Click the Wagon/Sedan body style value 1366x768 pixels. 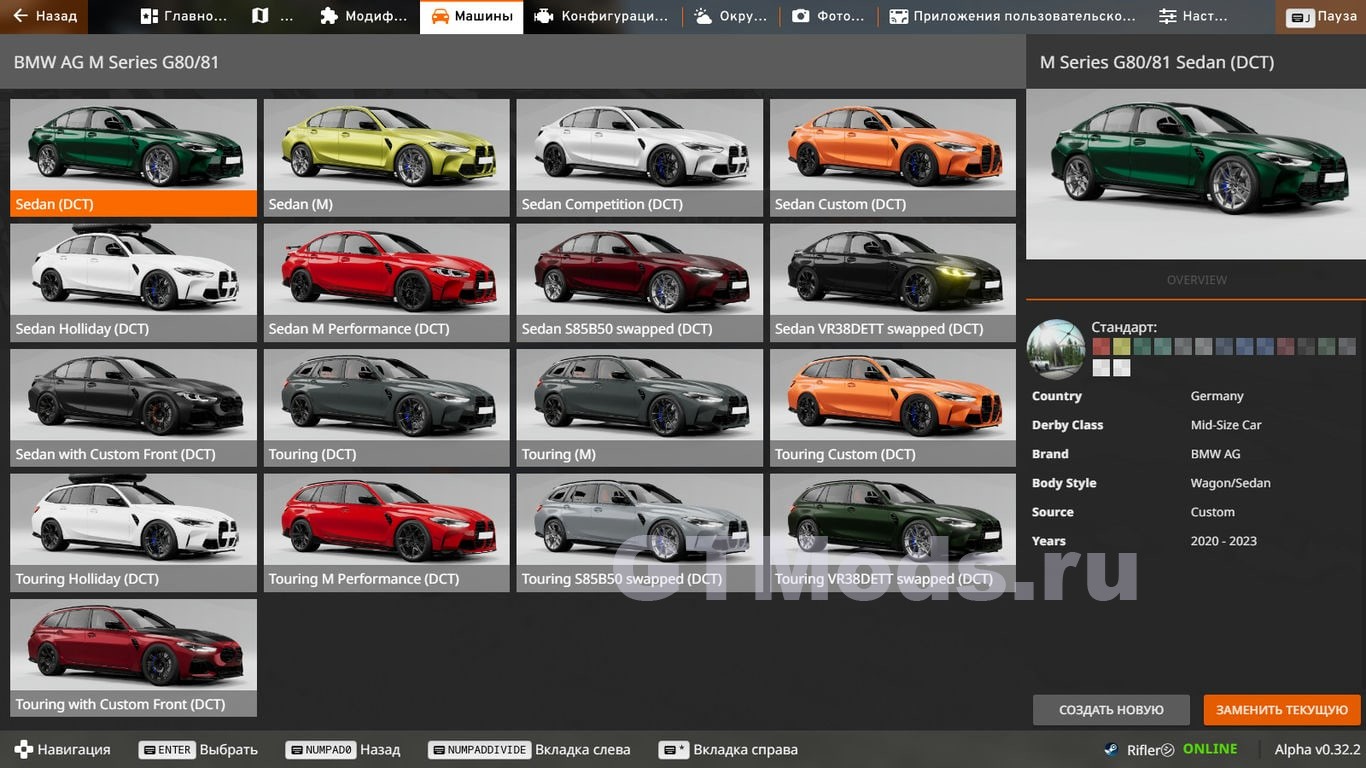(x=1230, y=483)
